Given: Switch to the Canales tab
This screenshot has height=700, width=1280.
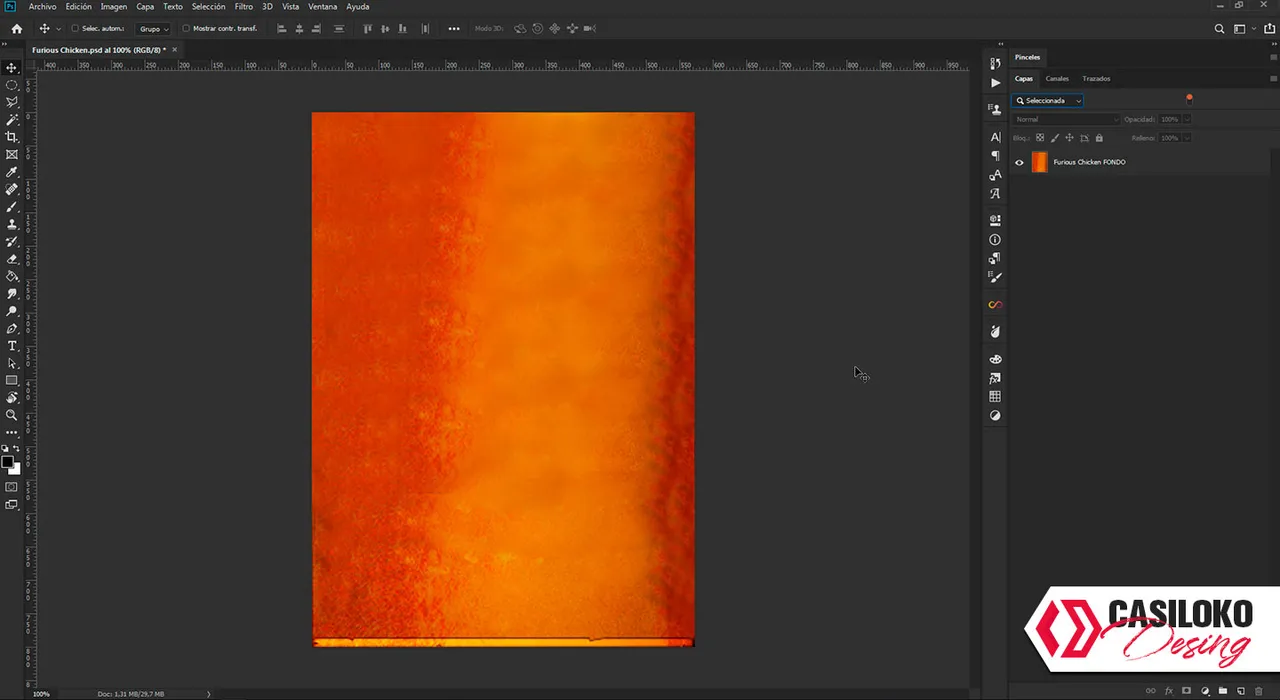Looking at the screenshot, I should [x=1057, y=79].
